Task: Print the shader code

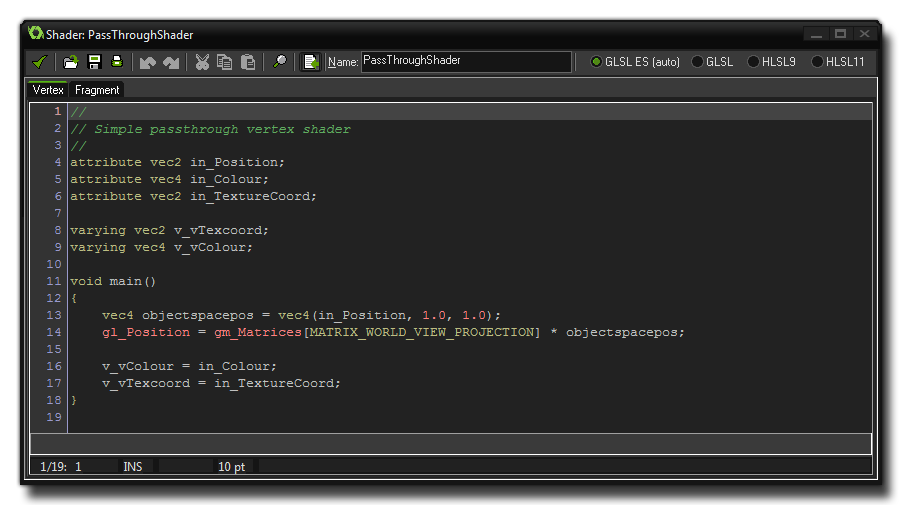Action: pyautogui.click(x=116, y=62)
